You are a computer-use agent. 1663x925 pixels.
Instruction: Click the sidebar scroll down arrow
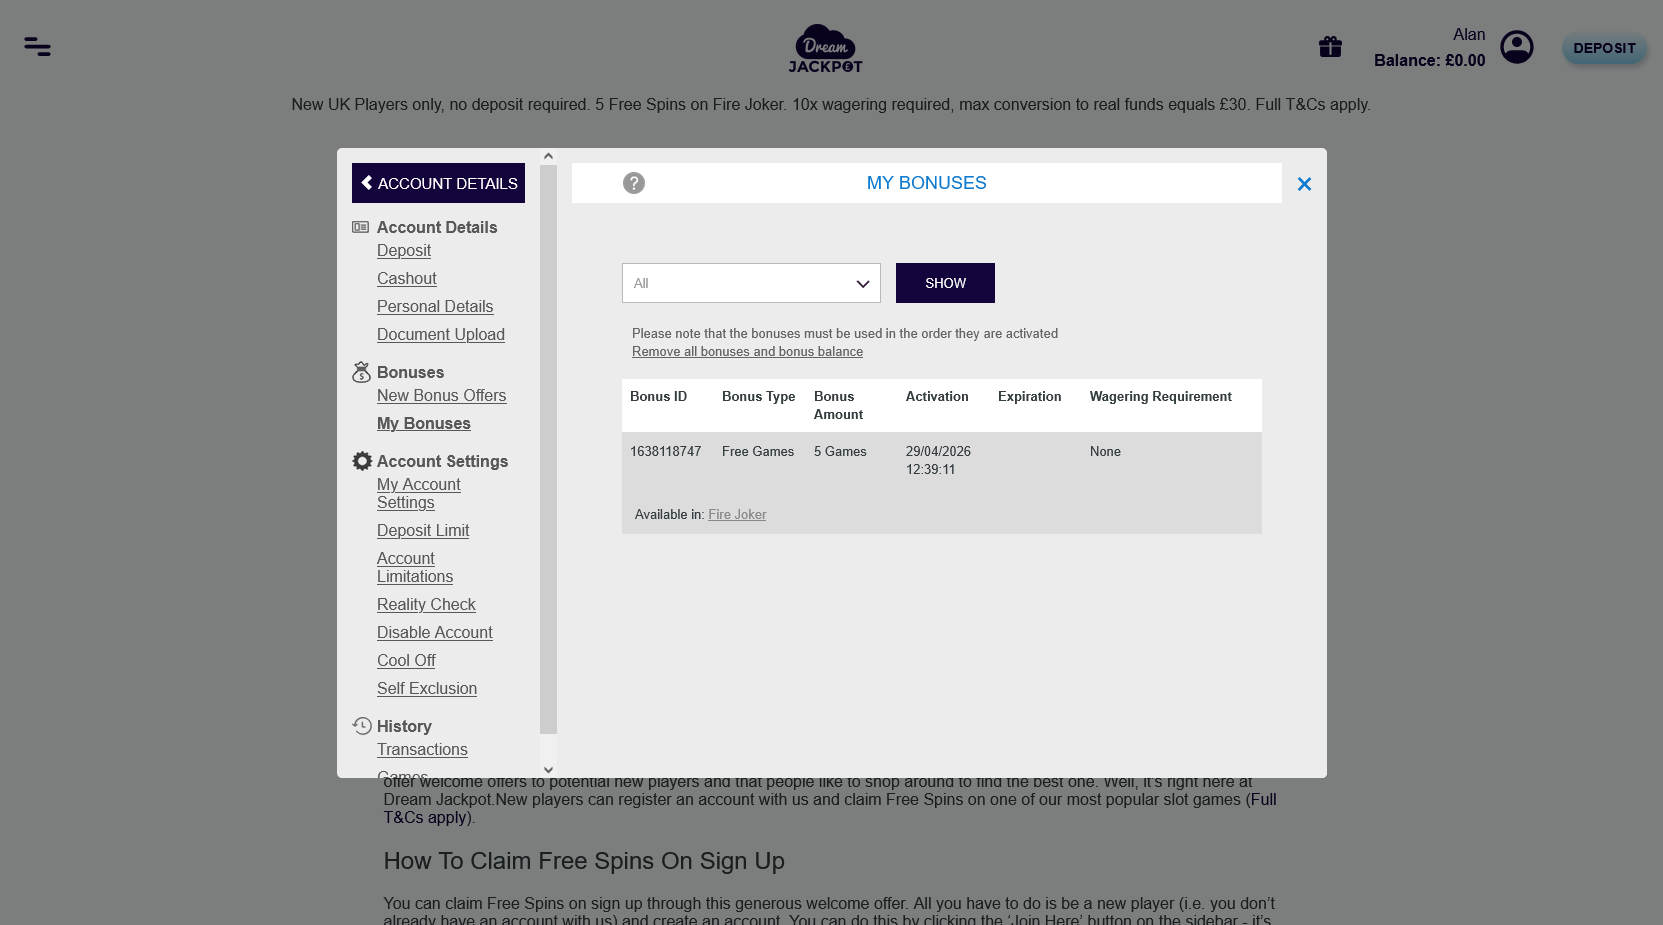click(x=548, y=770)
